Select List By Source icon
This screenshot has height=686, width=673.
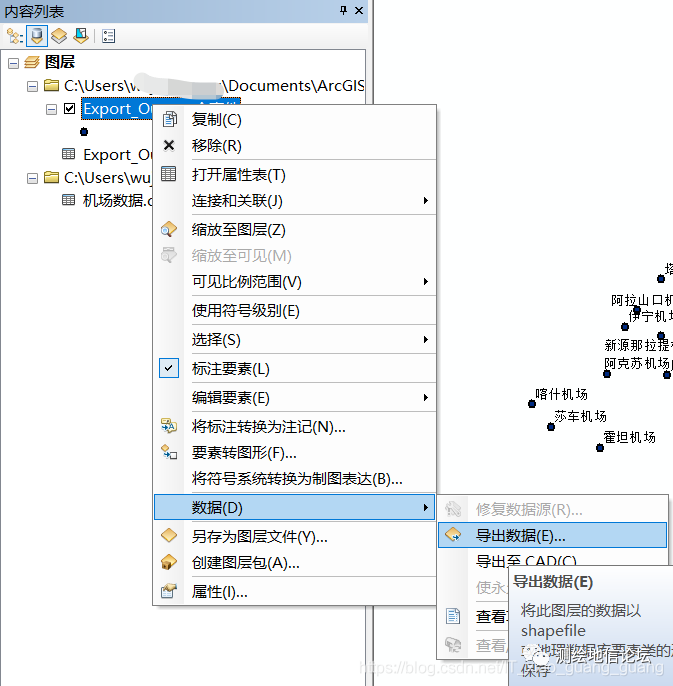click(x=37, y=36)
